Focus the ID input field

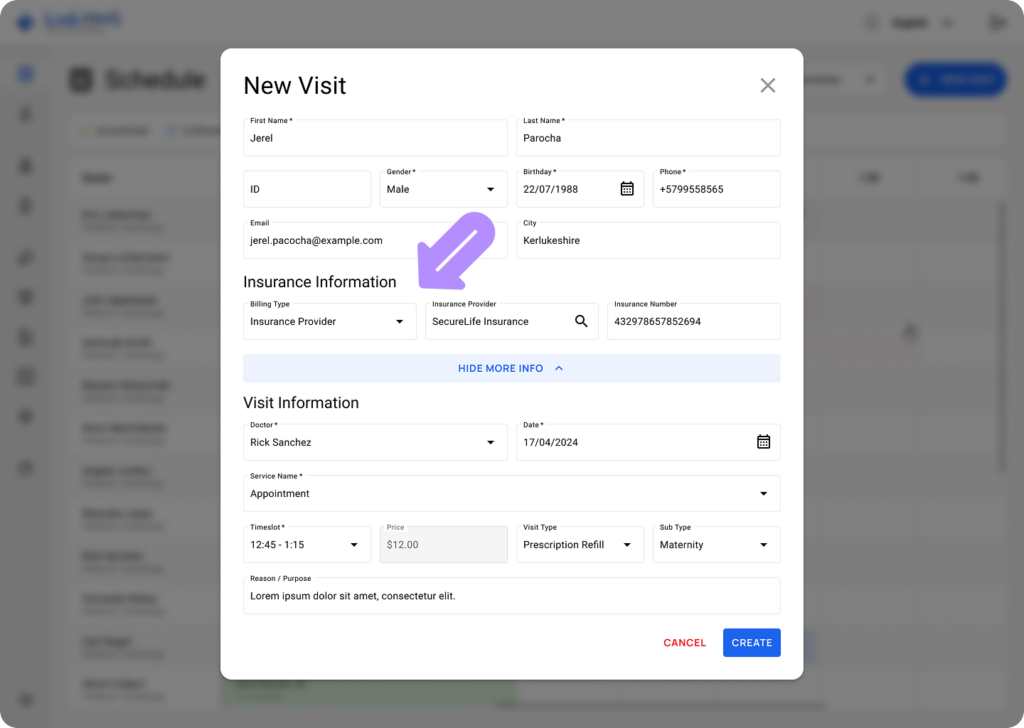point(307,189)
